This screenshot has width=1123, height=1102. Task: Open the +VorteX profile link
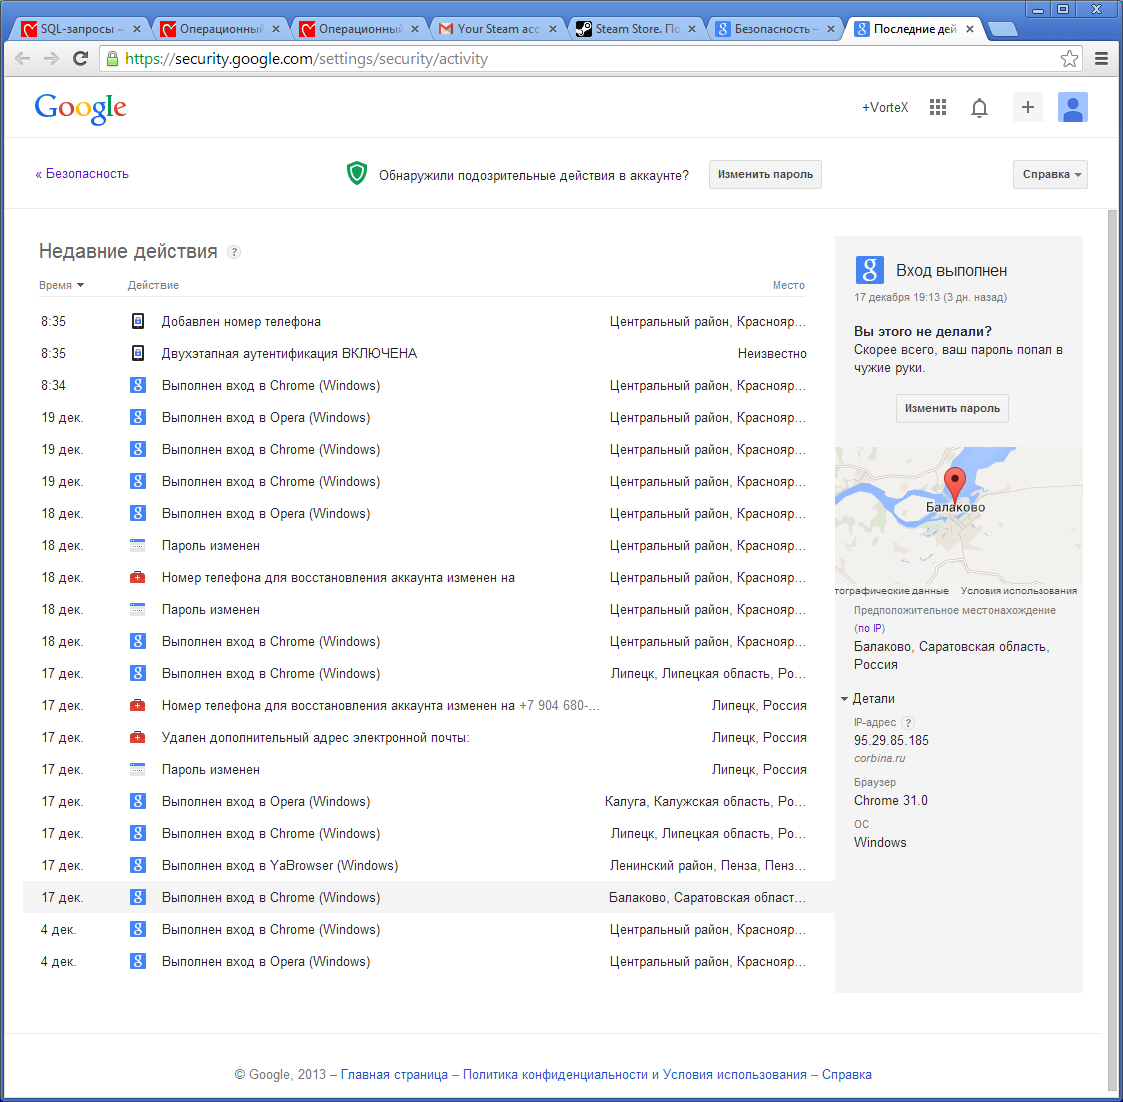(x=885, y=107)
